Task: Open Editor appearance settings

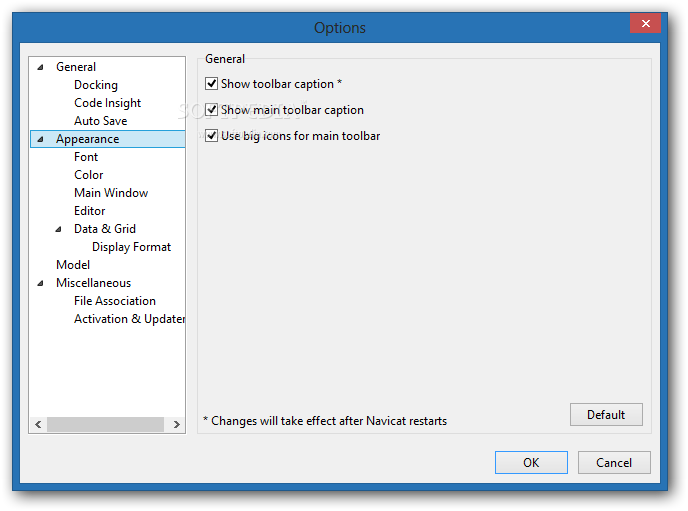Action: pyautogui.click(x=90, y=211)
